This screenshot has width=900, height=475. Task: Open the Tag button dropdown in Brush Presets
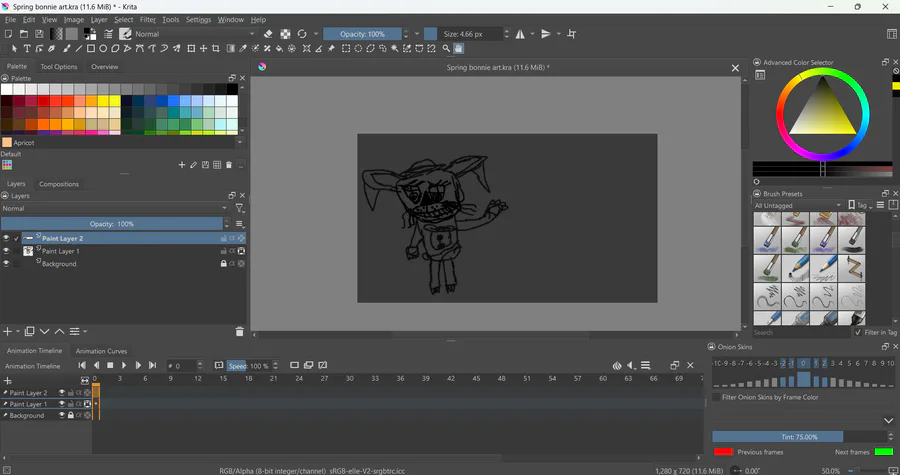(860, 205)
